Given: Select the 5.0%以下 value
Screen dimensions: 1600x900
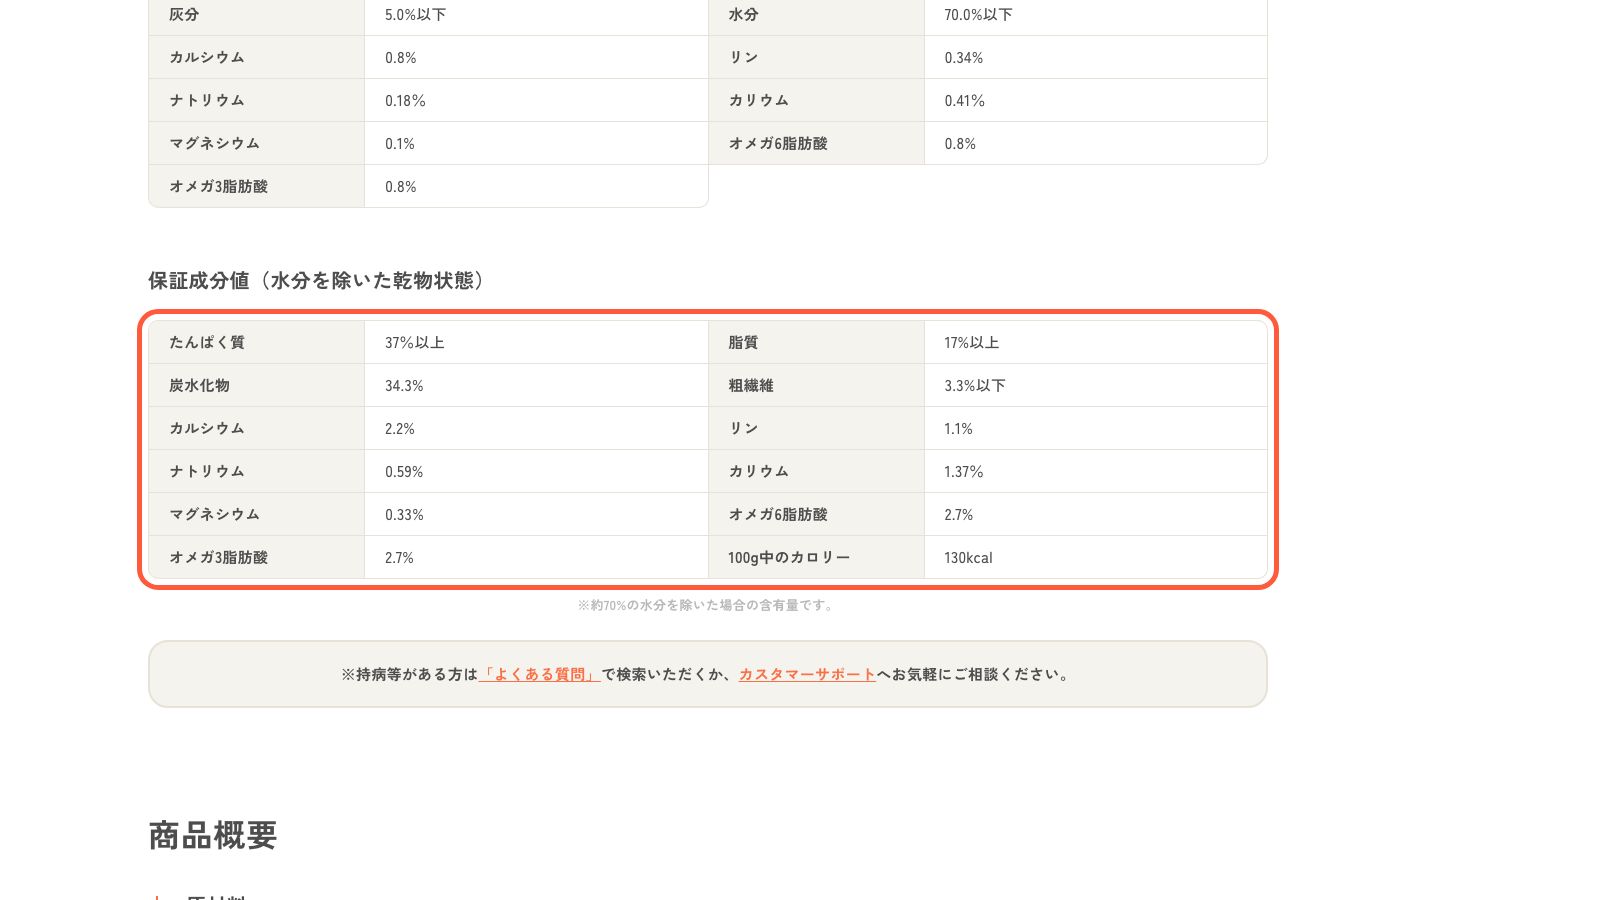Looking at the screenshot, I should [x=415, y=15].
